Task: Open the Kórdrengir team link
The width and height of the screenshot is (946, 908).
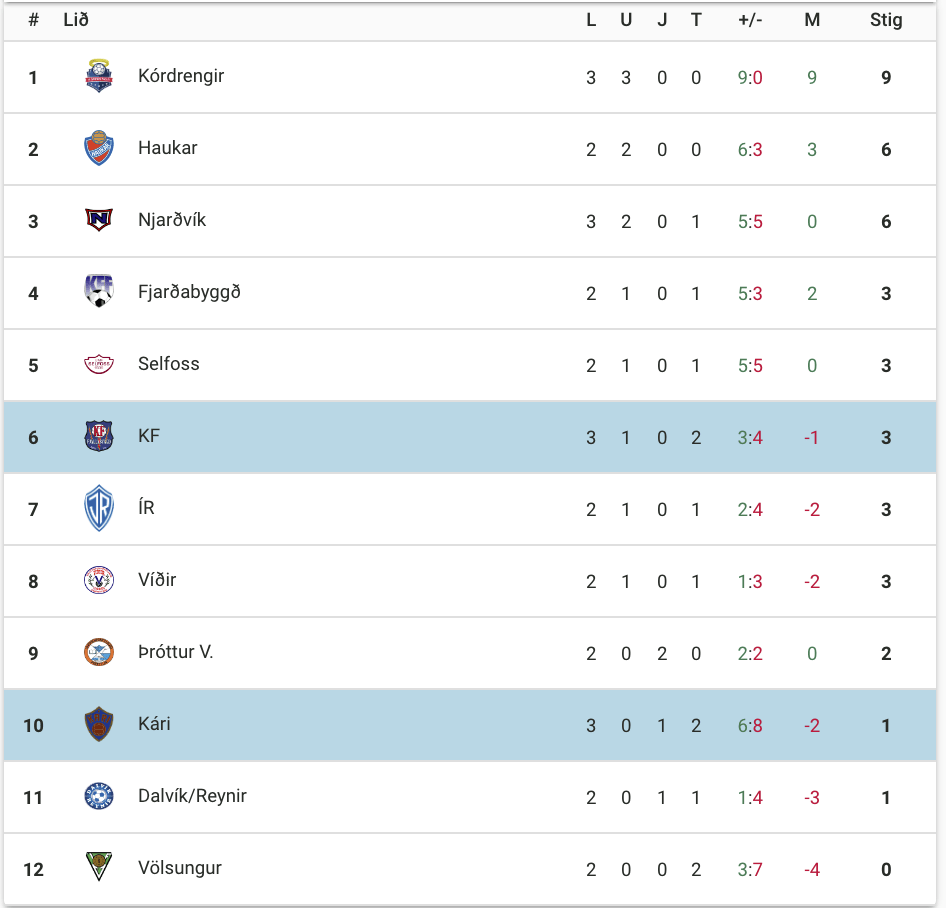Action: [181, 76]
